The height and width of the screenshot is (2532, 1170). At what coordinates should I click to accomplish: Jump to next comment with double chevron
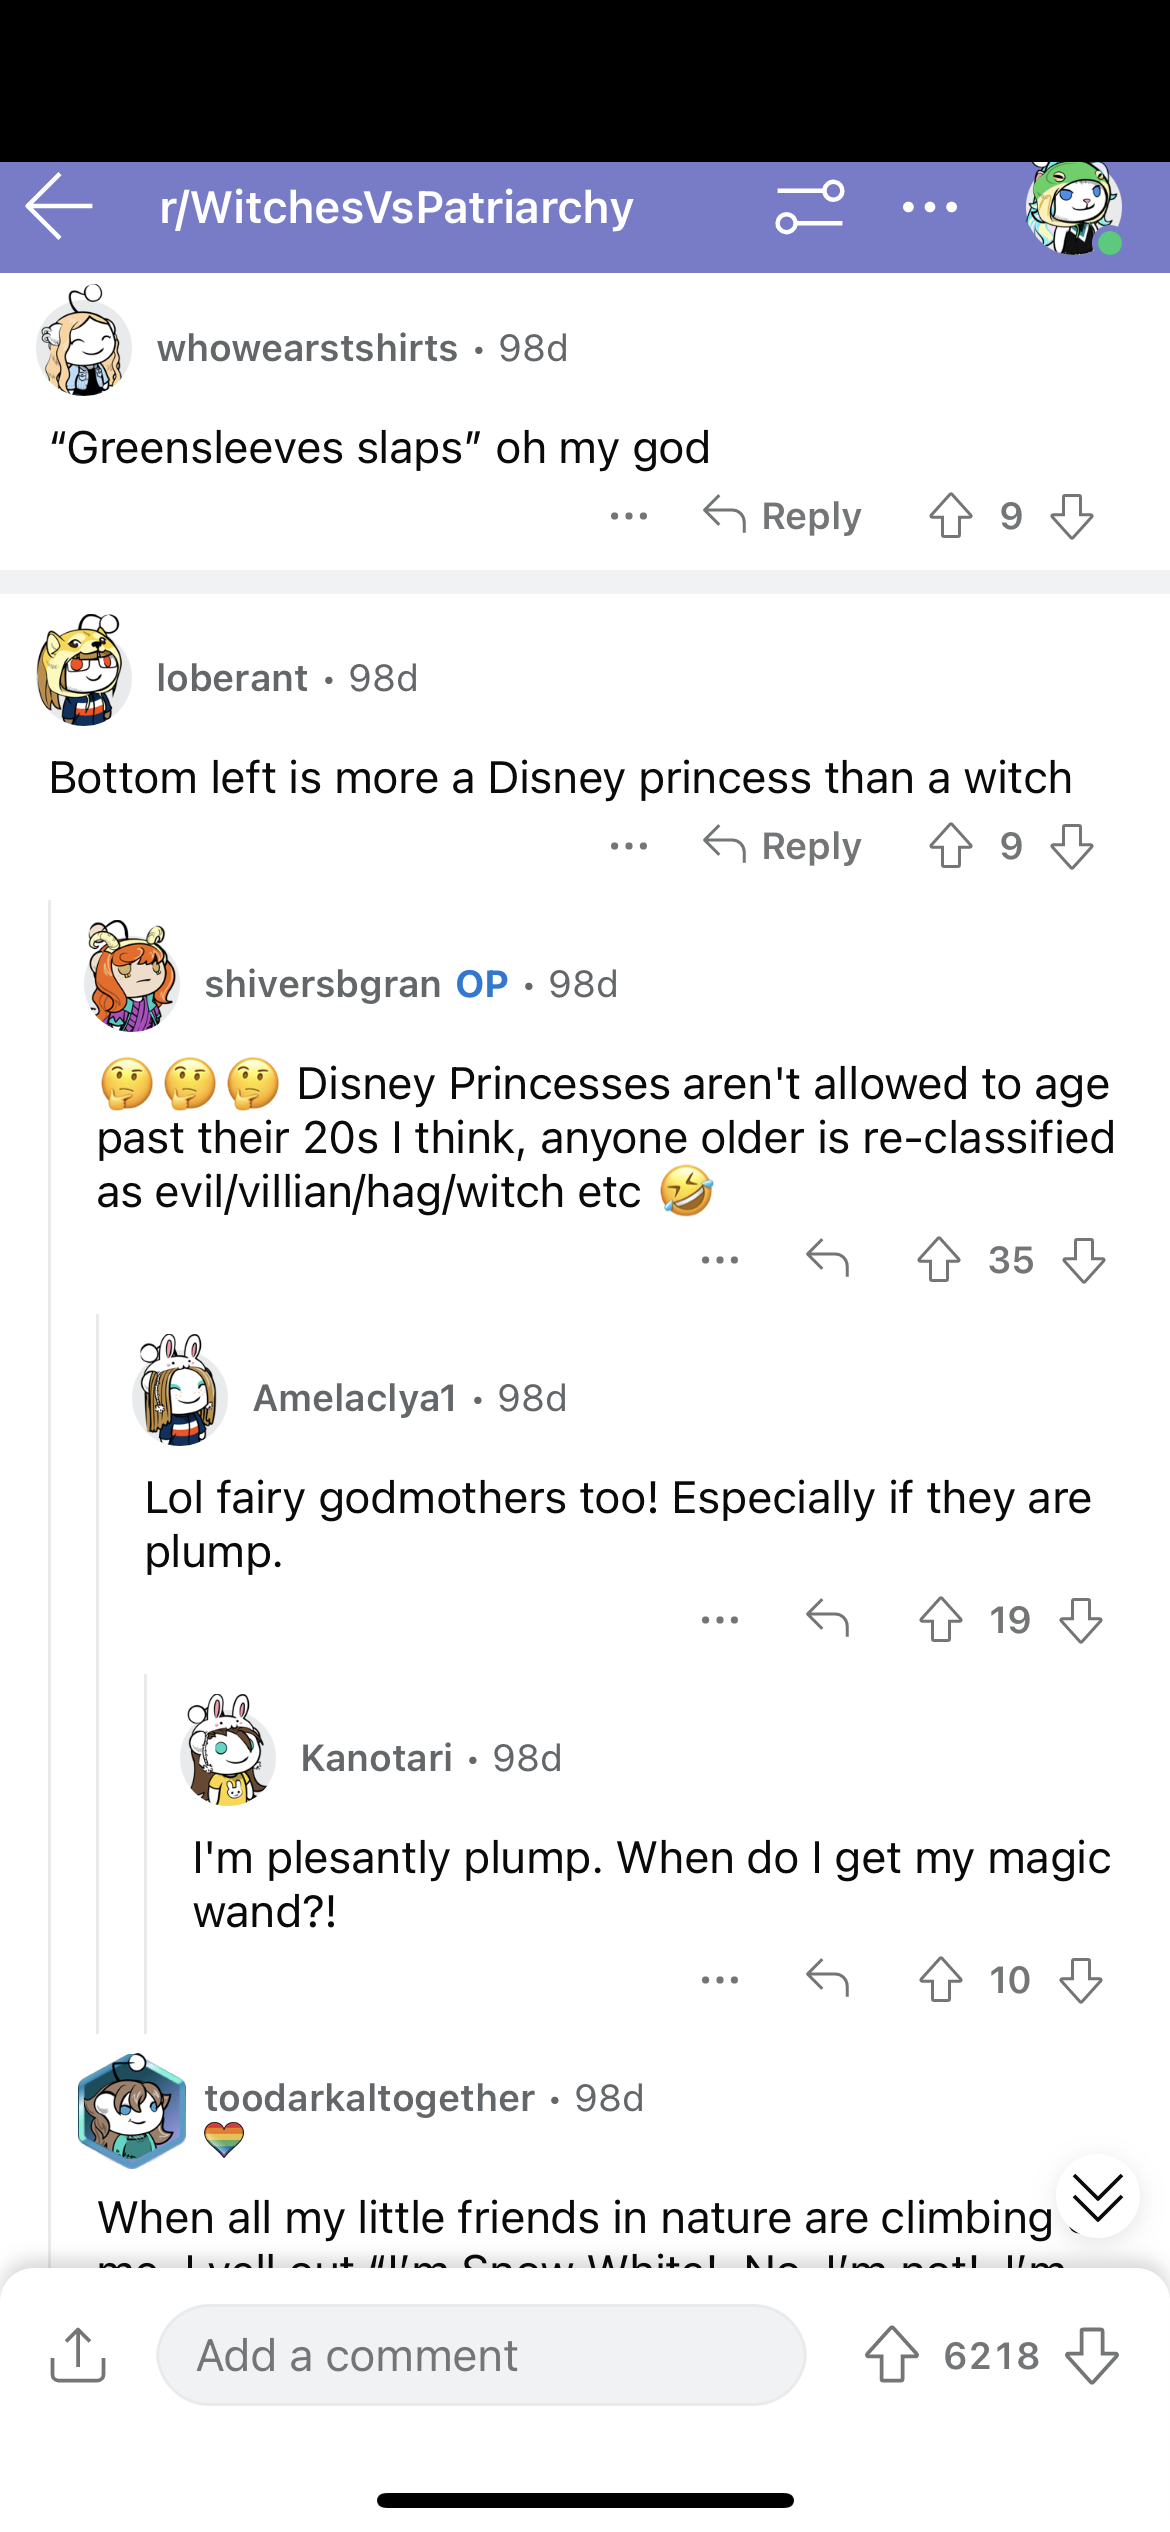(x=1097, y=2196)
